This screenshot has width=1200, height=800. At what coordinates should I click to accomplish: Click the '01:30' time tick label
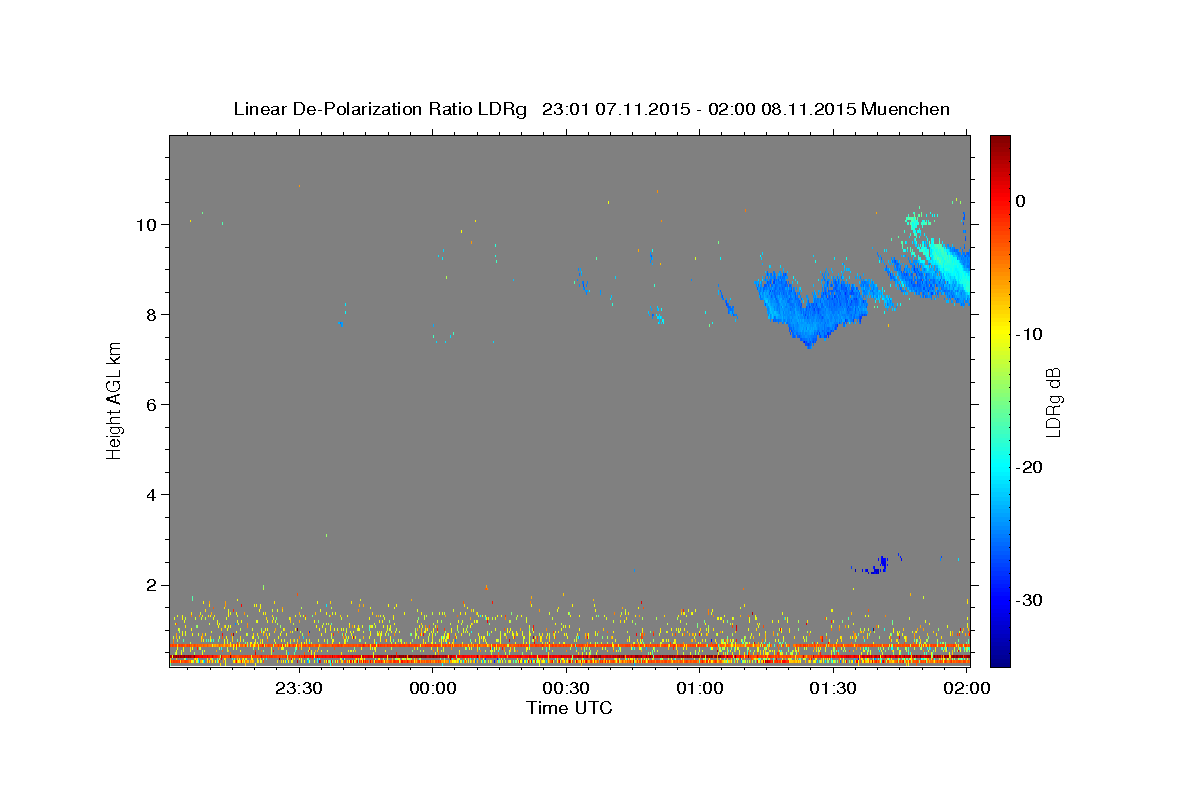pyautogui.click(x=833, y=688)
